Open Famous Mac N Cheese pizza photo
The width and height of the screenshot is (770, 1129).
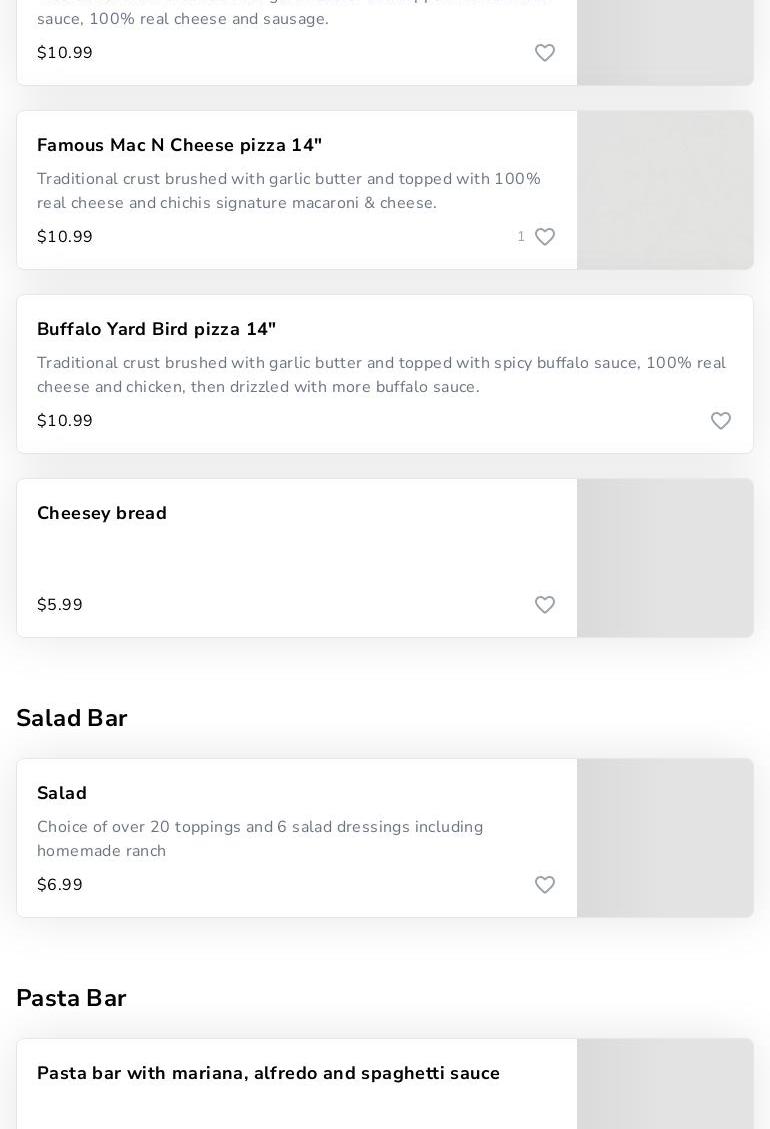click(665, 190)
